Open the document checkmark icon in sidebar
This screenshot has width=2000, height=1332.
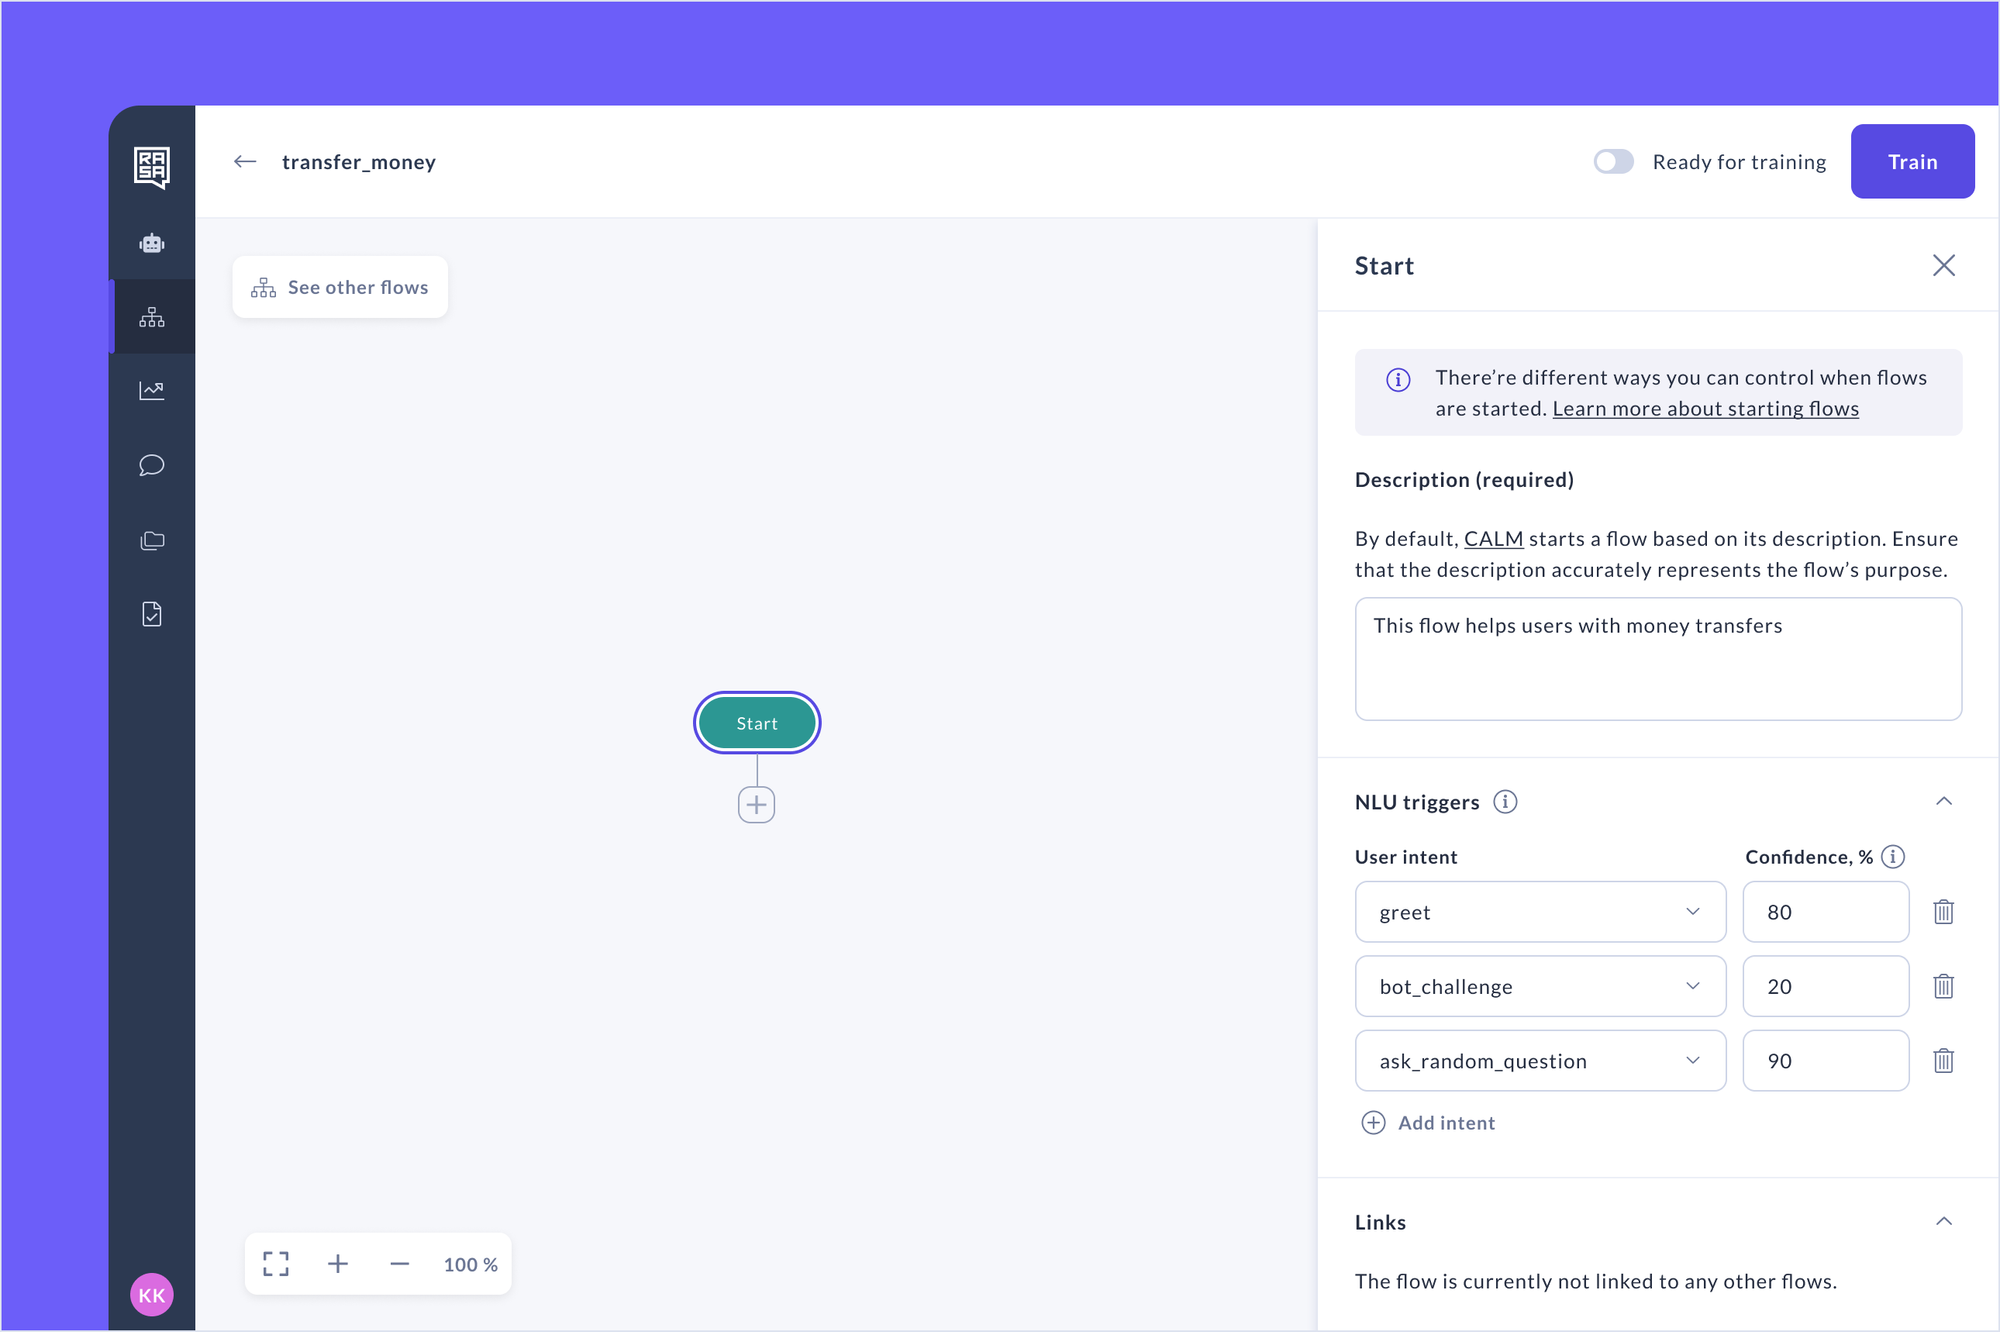point(152,614)
